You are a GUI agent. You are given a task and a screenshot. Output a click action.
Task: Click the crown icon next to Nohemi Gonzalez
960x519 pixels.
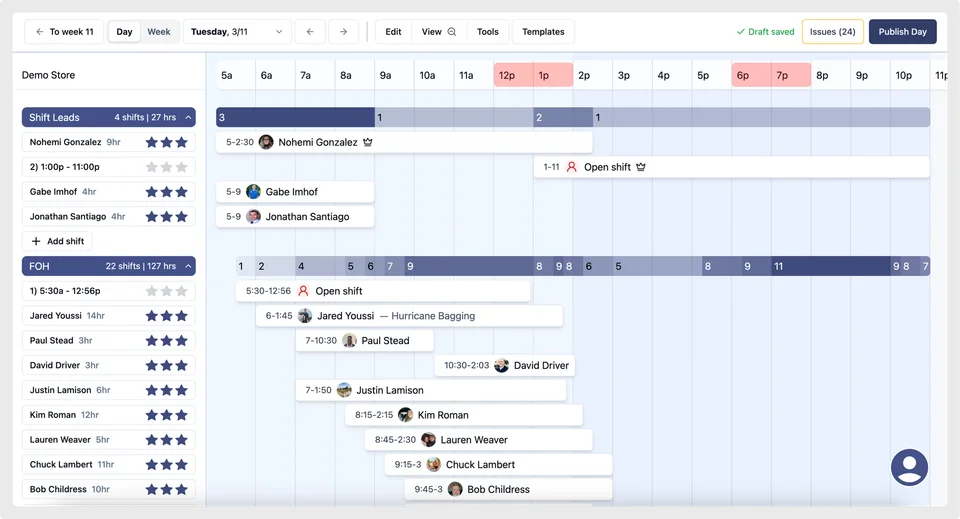(368, 142)
